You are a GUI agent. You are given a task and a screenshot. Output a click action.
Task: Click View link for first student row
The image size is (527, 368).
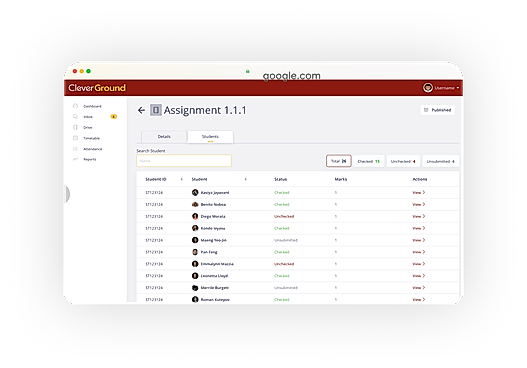(419, 193)
